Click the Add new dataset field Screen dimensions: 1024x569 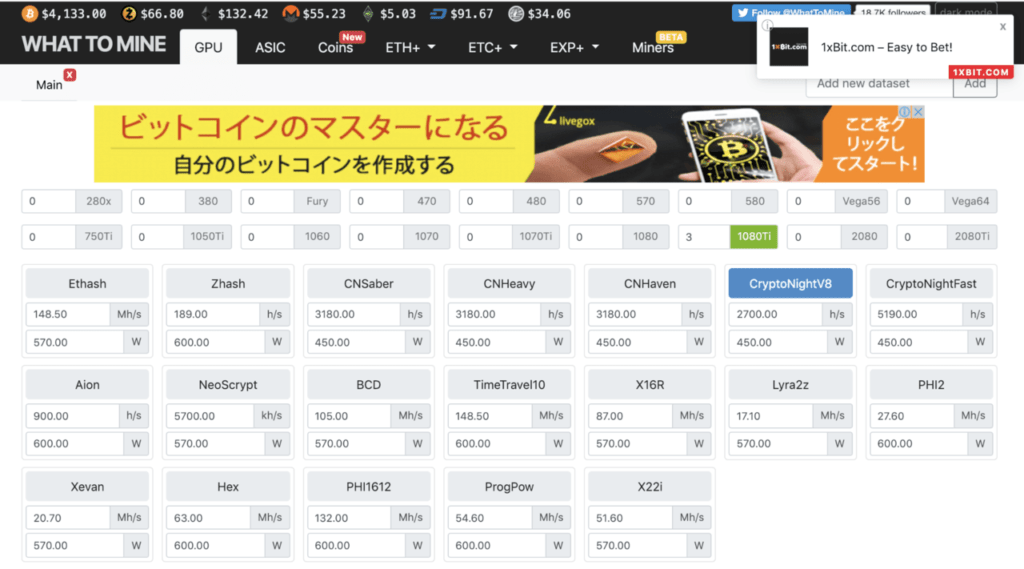coord(879,84)
